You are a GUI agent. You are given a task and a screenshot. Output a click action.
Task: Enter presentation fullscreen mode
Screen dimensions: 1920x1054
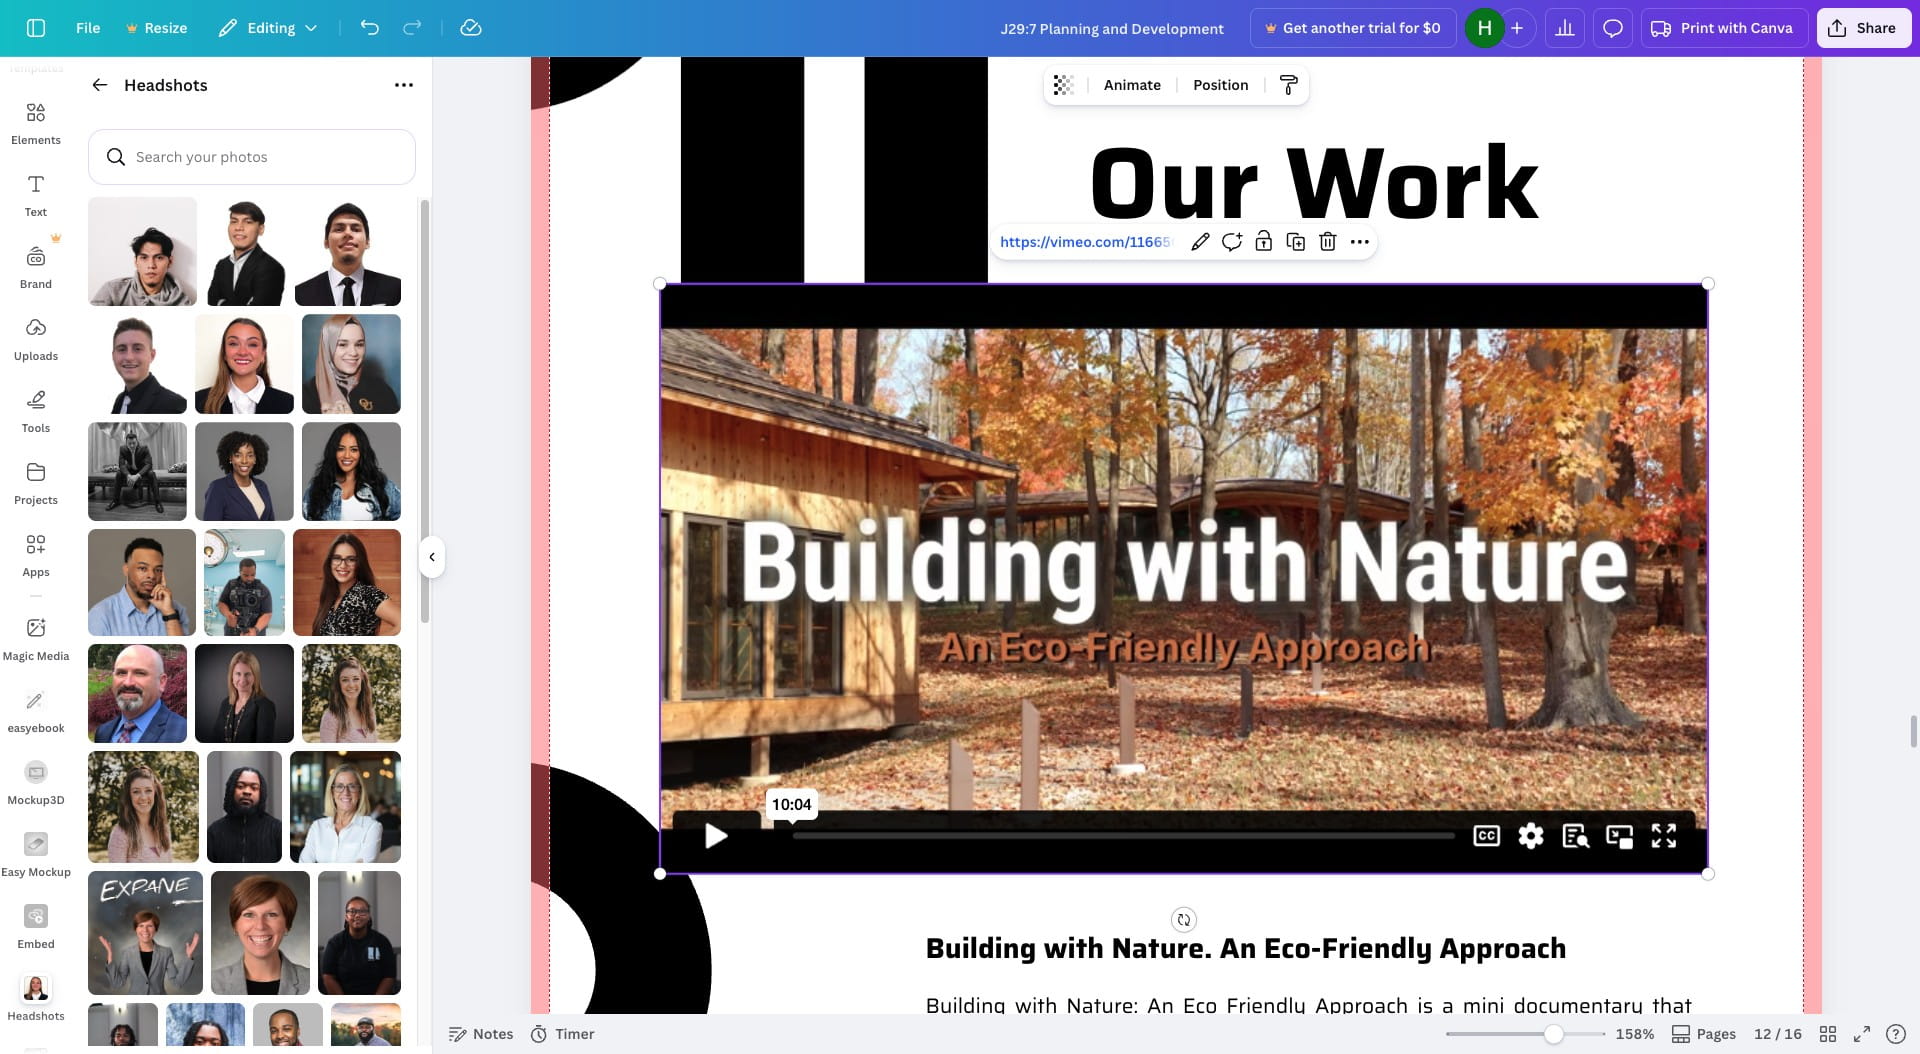click(1862, 1034)
